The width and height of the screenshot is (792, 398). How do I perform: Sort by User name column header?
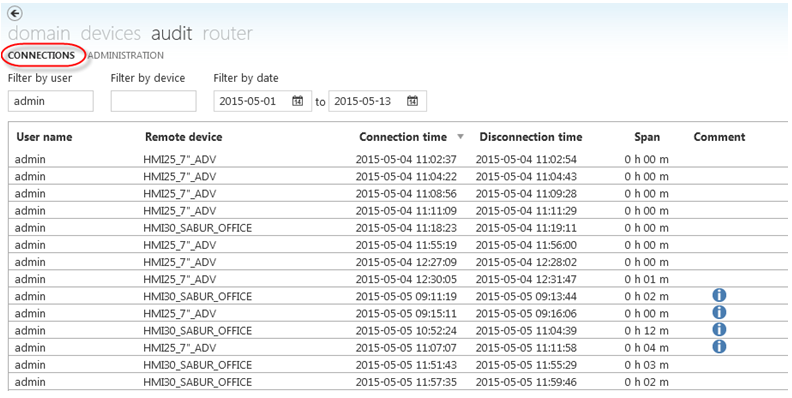click(x=44, y=137)
